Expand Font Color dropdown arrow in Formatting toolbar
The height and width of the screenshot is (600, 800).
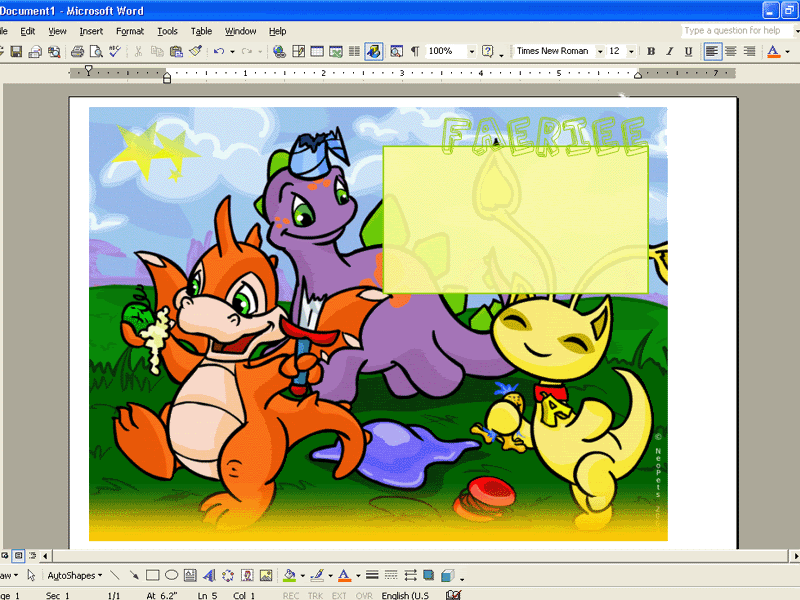click(x=787, y=51)
